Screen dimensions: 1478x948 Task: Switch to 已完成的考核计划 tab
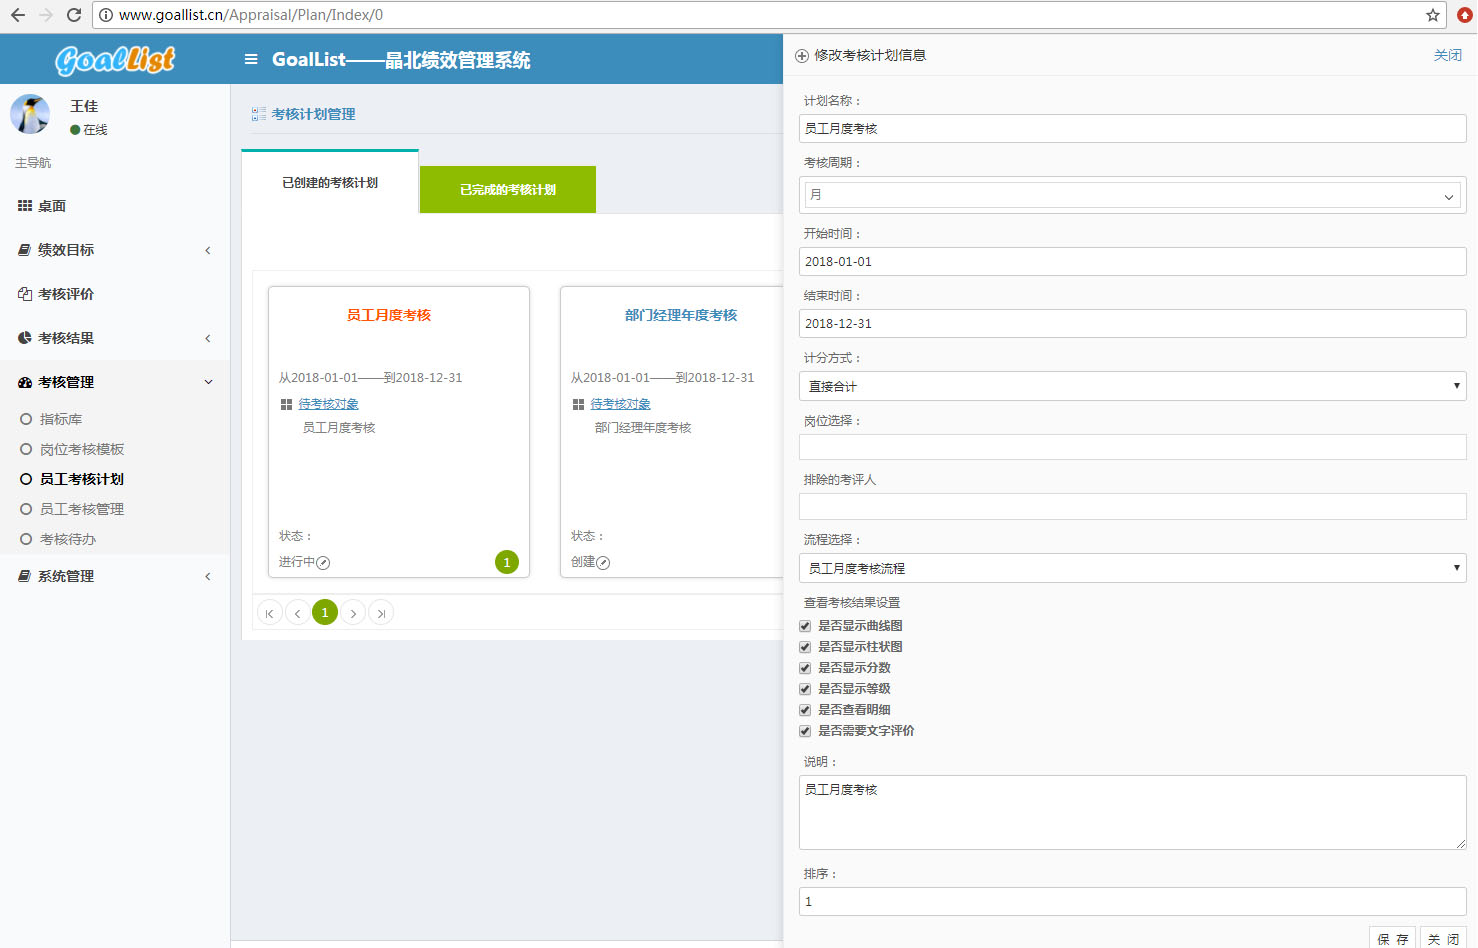coord(508,190)
